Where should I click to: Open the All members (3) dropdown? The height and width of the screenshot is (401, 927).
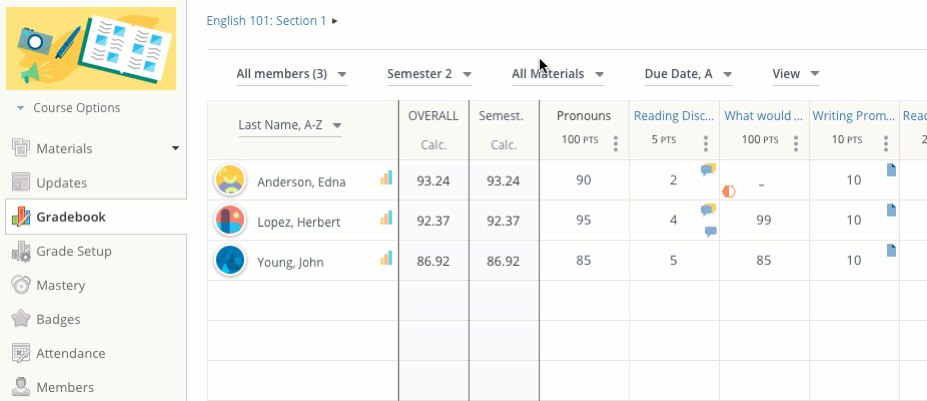coord(291,74)
